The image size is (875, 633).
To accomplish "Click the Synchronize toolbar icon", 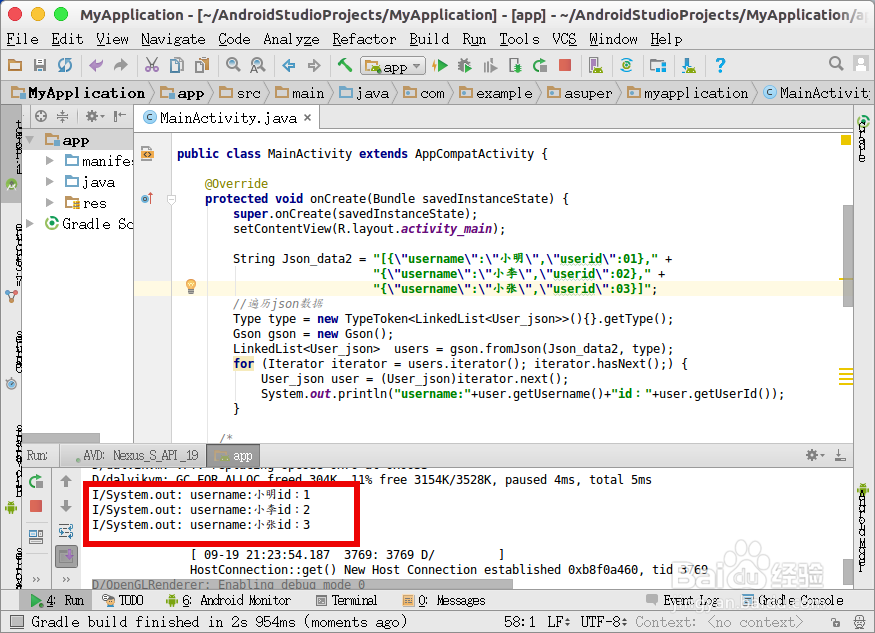I will [65, 65].
